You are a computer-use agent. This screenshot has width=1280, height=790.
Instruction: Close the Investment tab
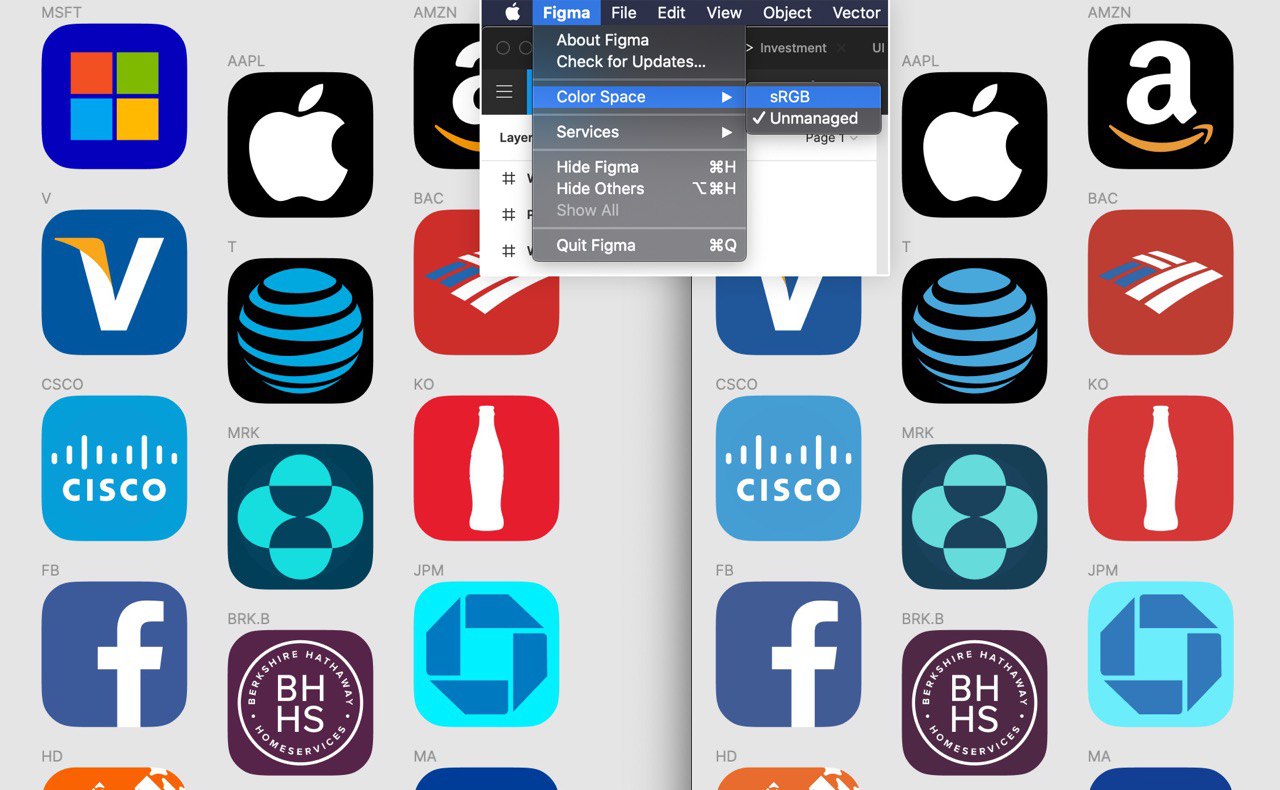point(841,48)
